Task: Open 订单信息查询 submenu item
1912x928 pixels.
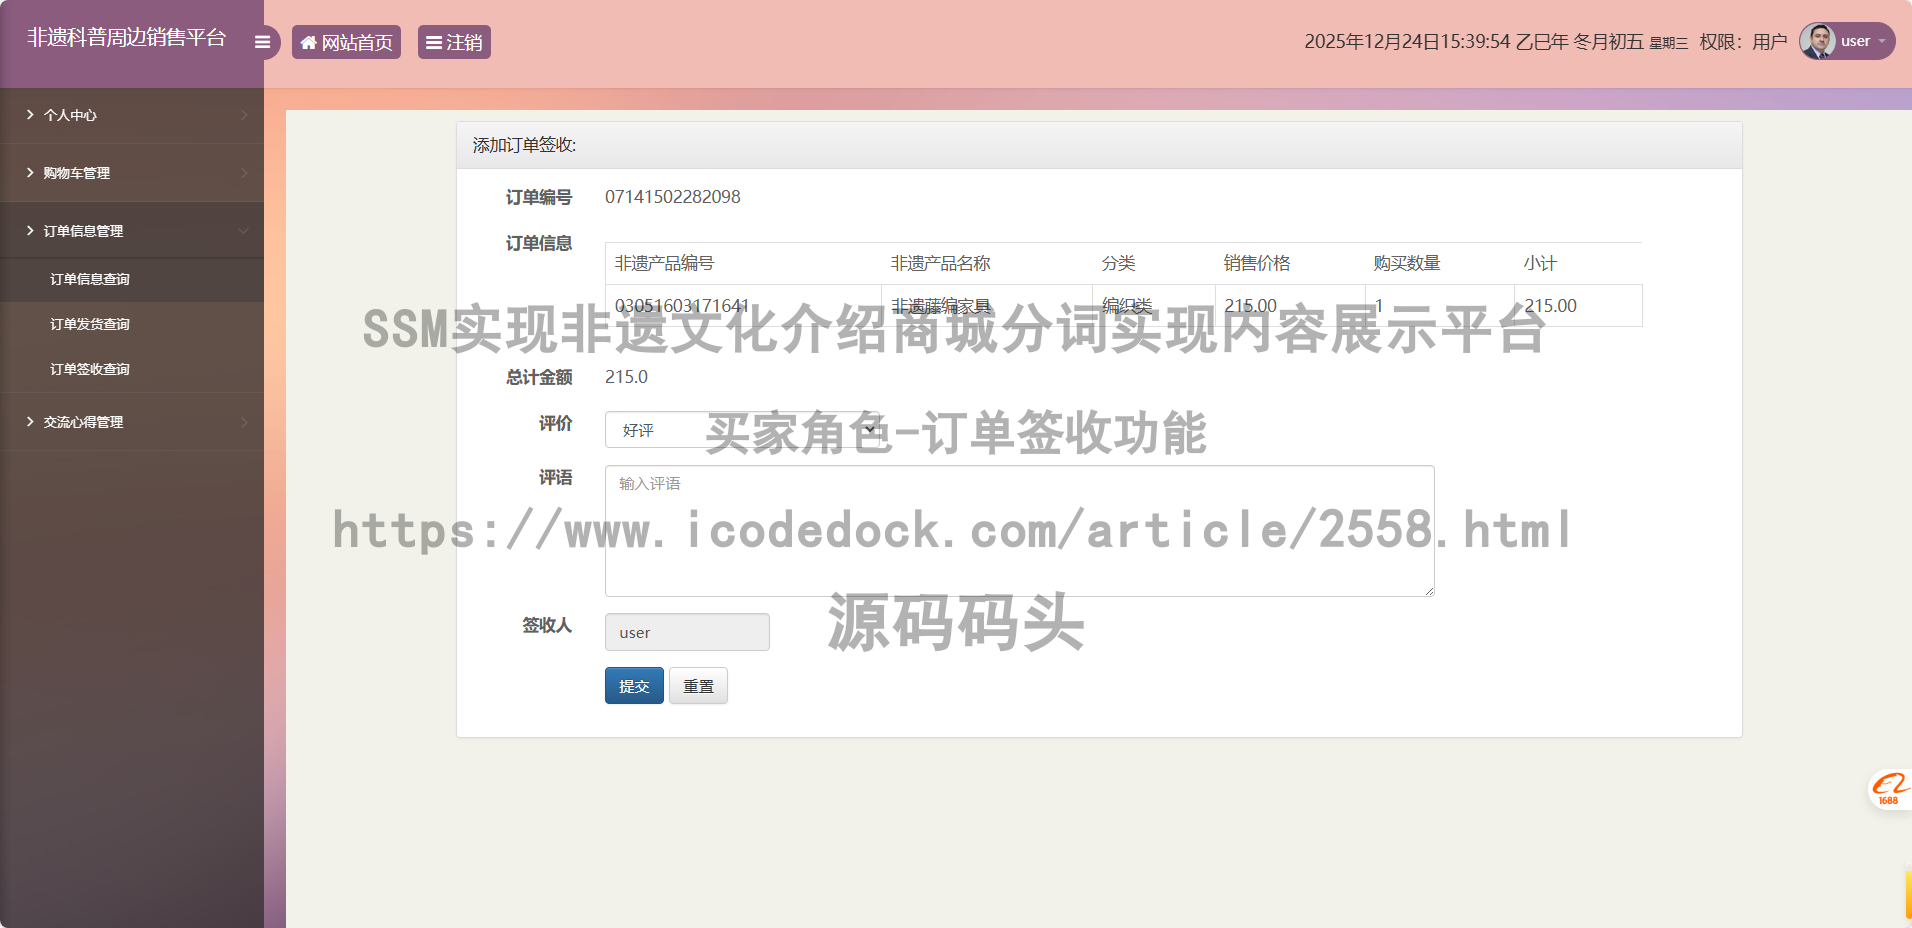Action: click(x=90, y=279)
